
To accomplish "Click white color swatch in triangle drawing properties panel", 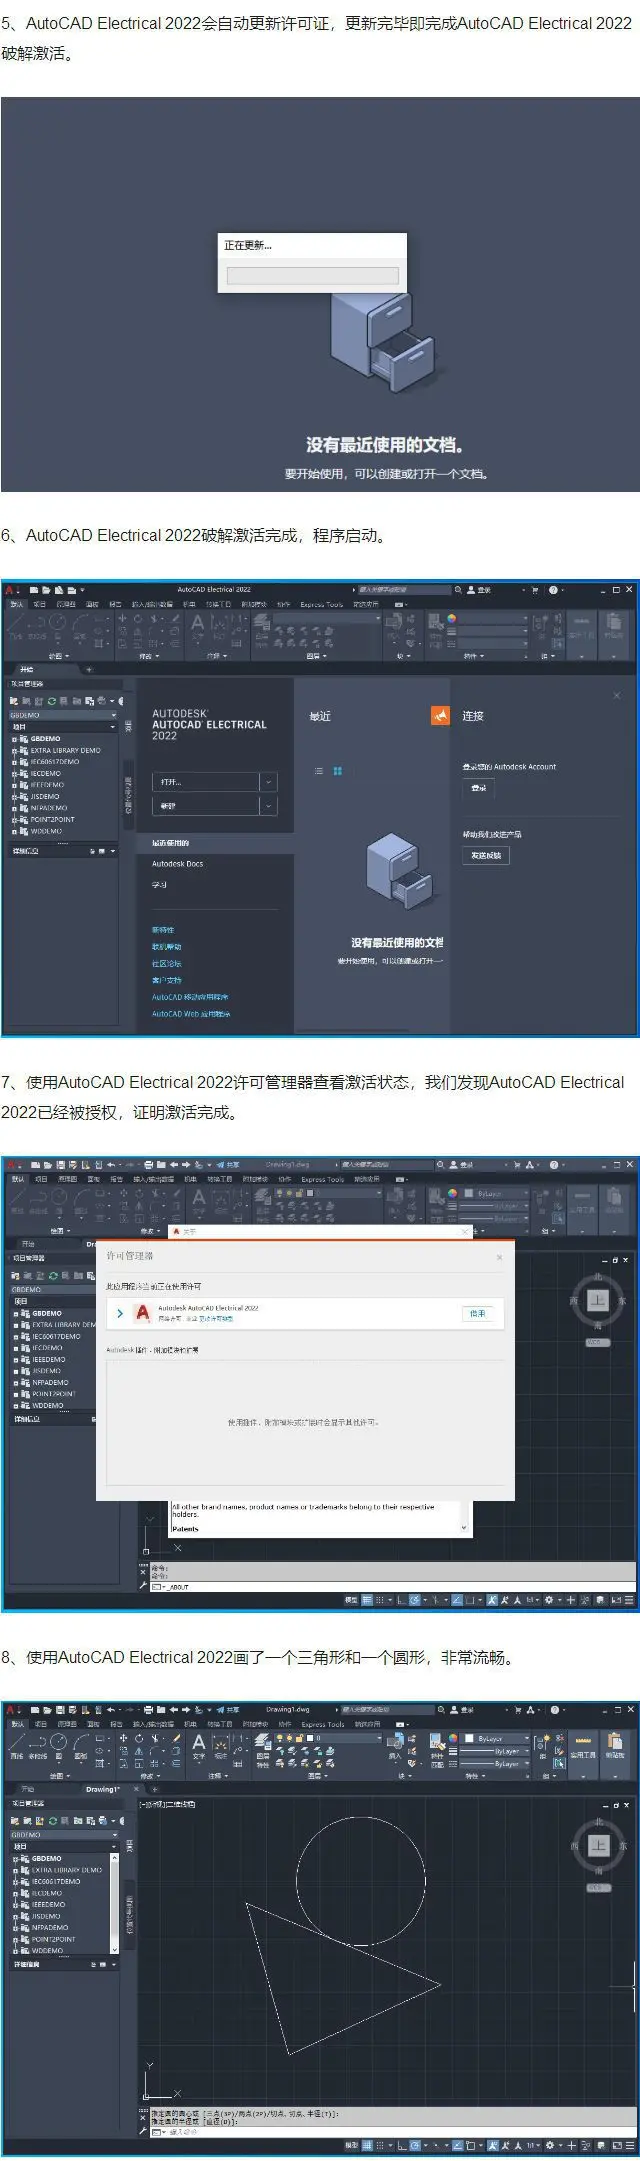I will click(469, 1738).
